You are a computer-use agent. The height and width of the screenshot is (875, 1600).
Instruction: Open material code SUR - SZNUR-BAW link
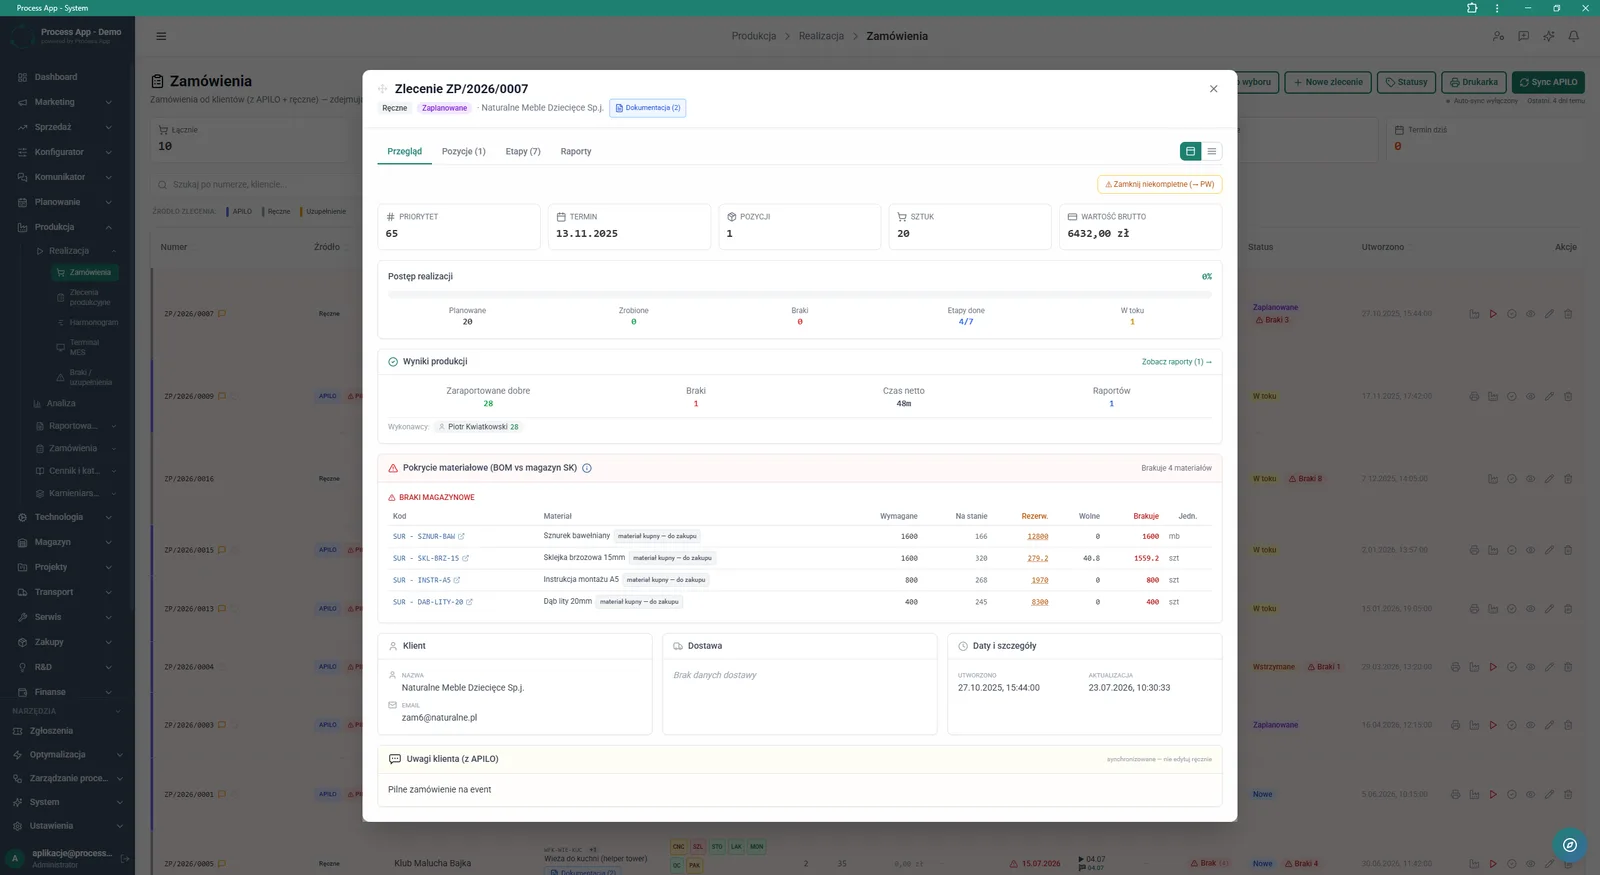point(429,537)
